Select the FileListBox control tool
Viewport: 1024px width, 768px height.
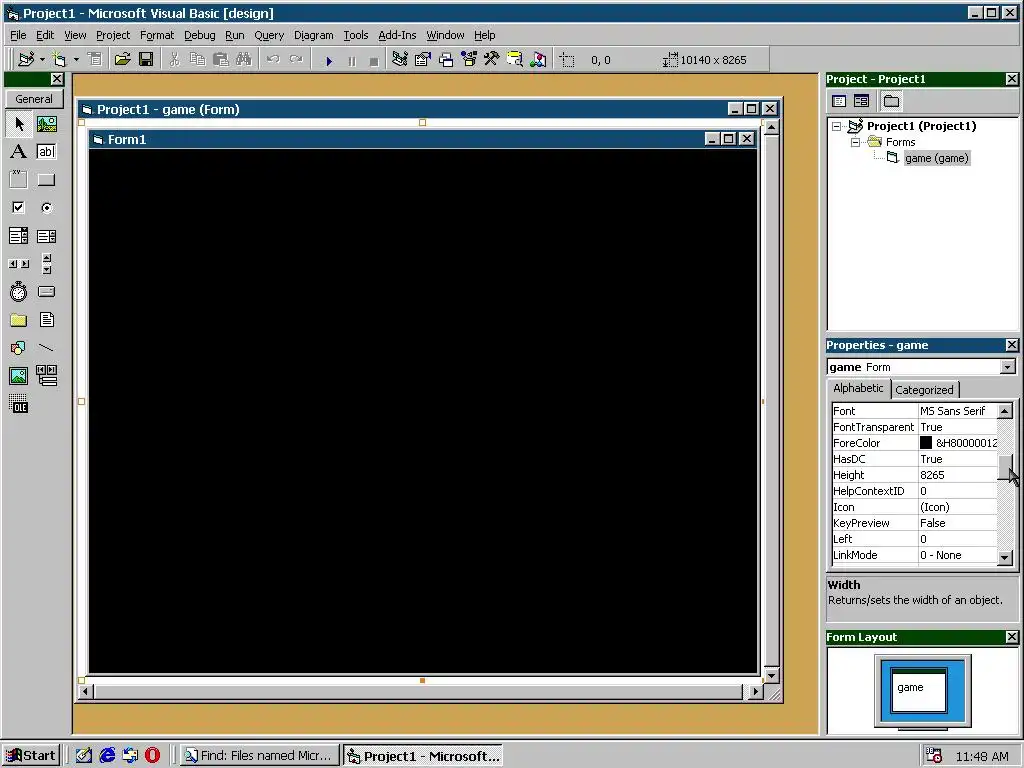(x=46, y=319)
